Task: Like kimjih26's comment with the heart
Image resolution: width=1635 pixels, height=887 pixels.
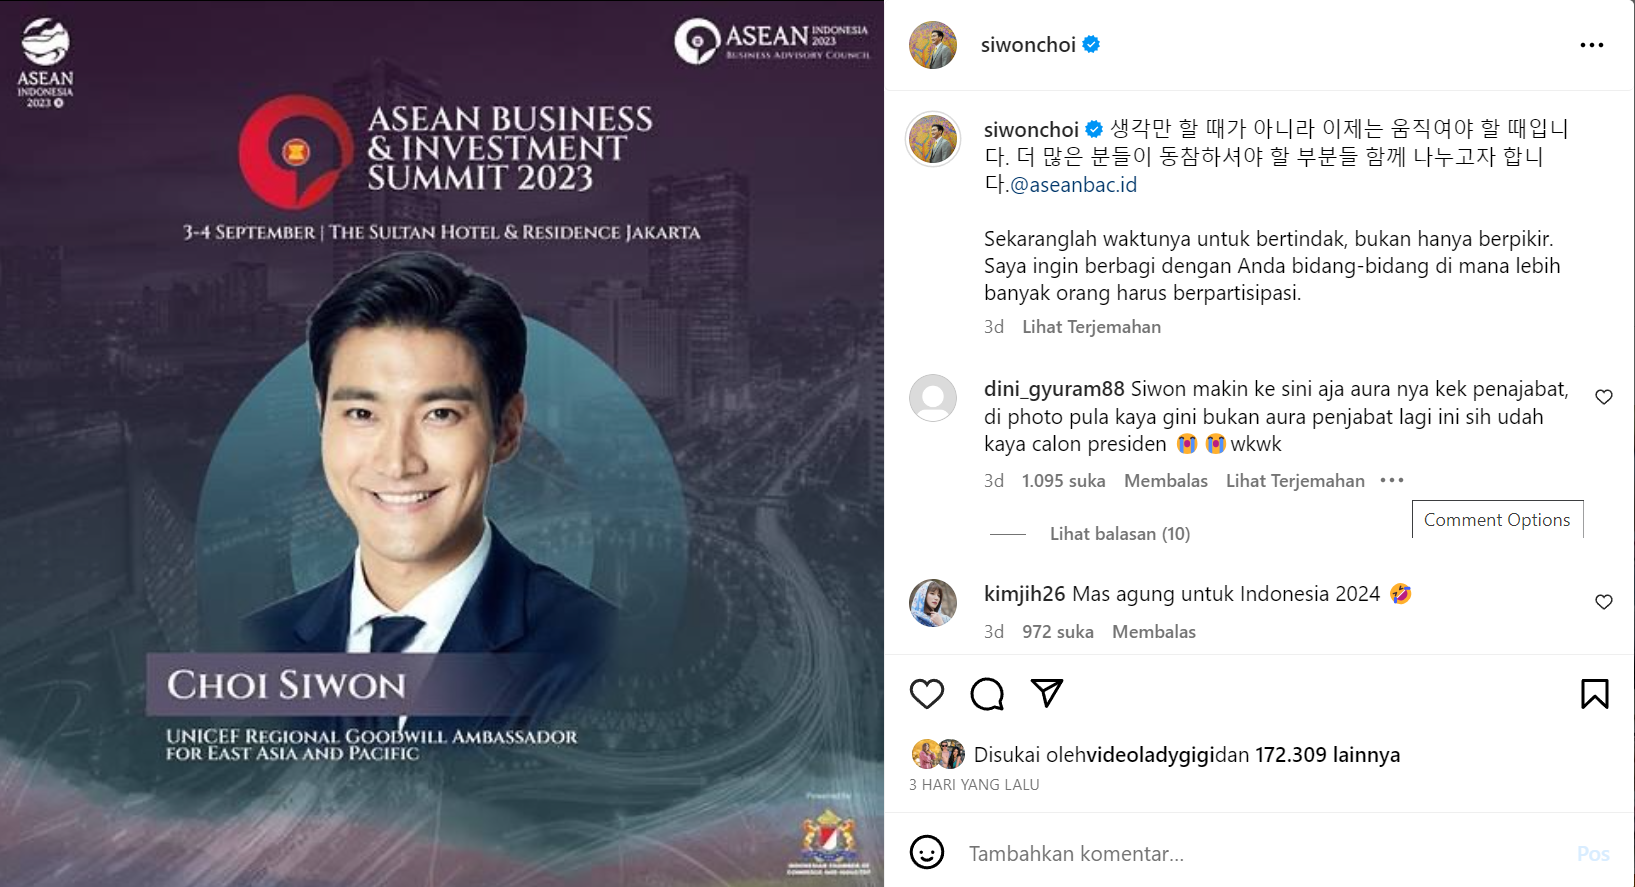Action: [1604, 602]
